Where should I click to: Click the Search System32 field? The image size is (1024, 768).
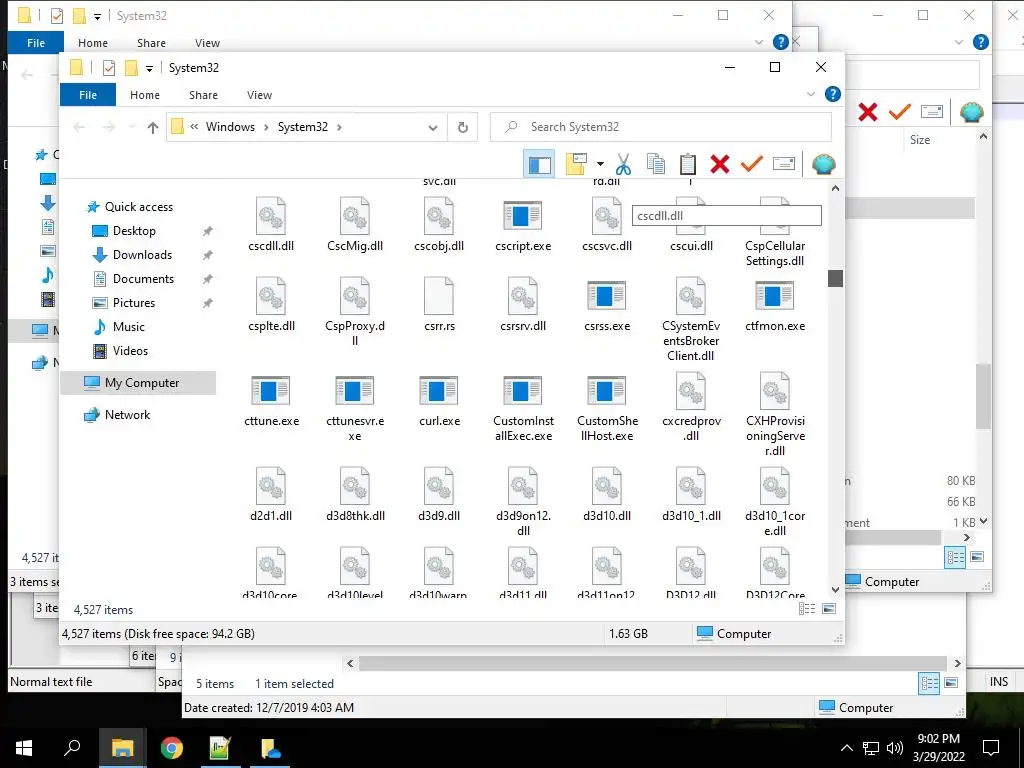(661, 127)
